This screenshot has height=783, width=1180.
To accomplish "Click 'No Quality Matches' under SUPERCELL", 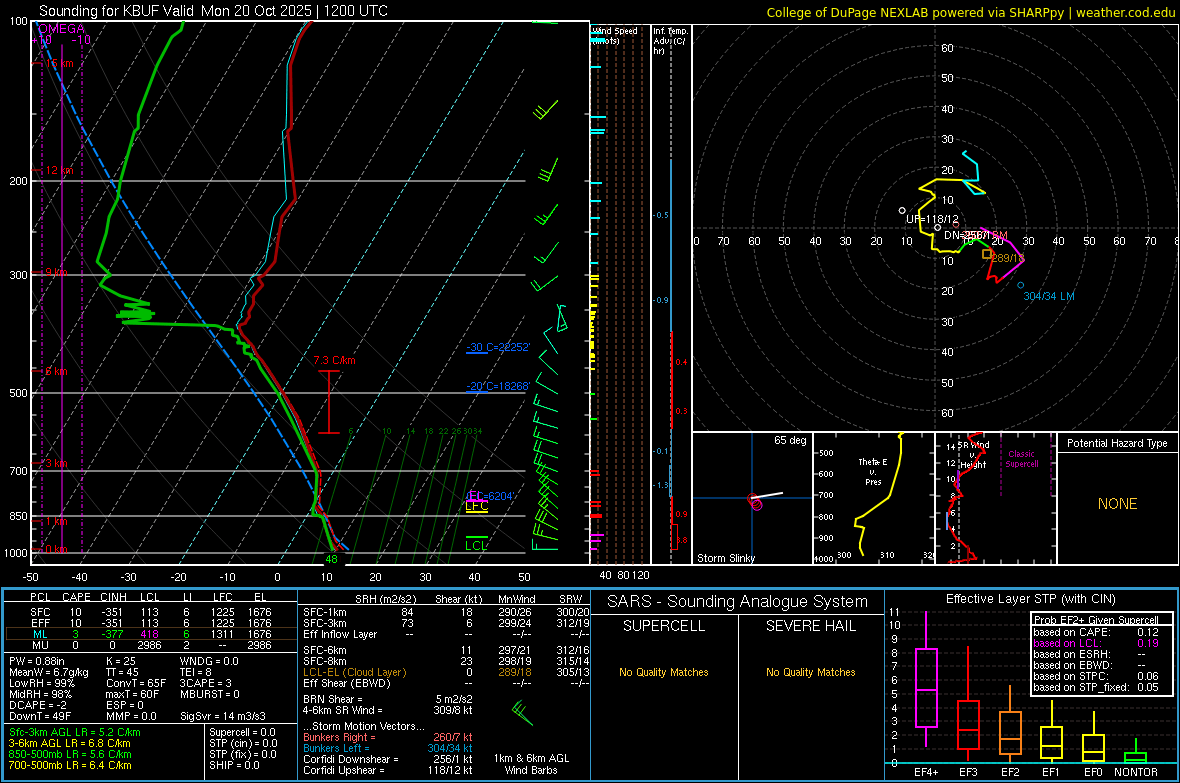I will click(x=664, y=672).
